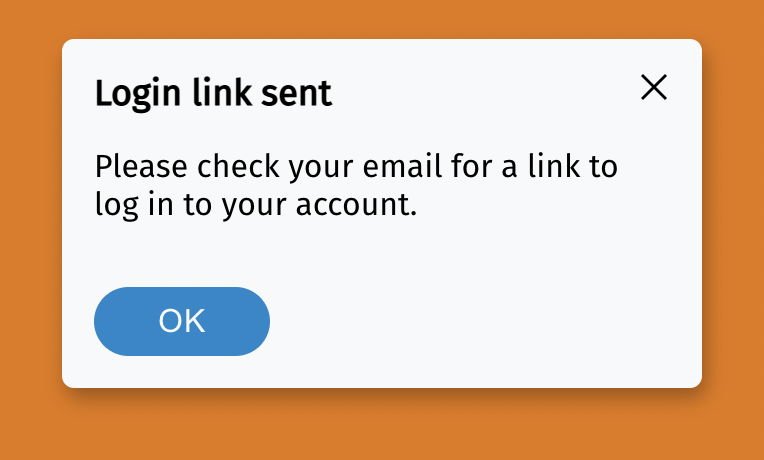Click the word "to" ending the first line

(x=603, y=166)
